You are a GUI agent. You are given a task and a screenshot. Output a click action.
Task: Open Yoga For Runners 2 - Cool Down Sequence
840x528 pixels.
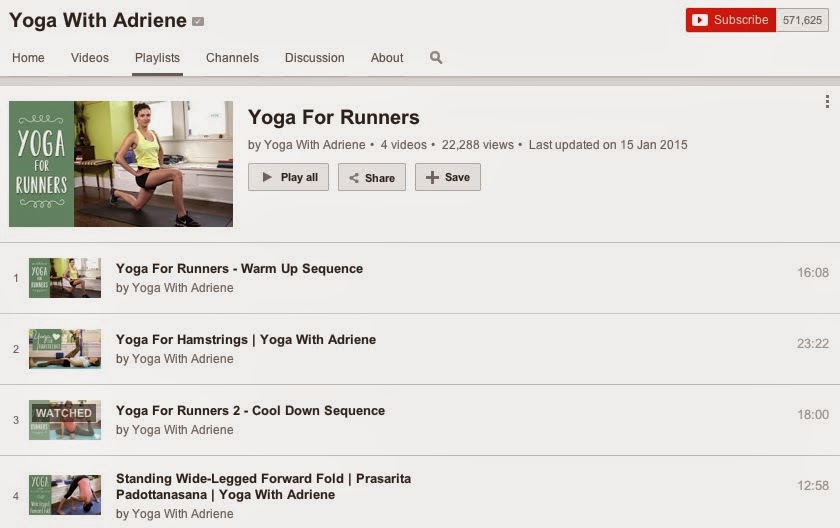point(250,411)
